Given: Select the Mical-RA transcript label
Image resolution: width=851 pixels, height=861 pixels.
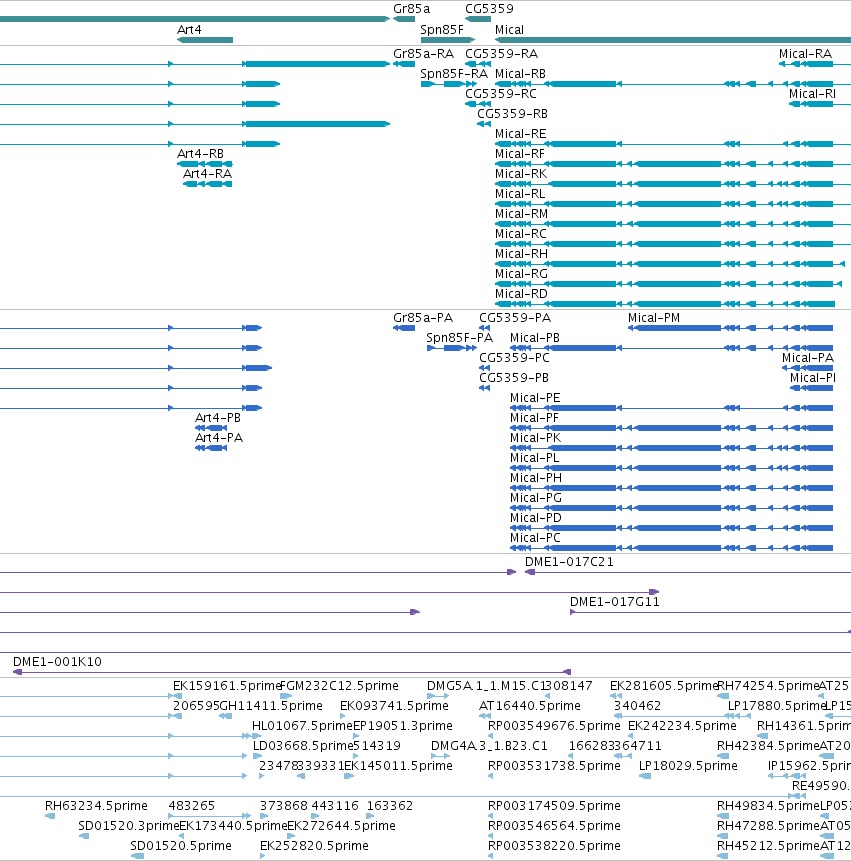Looking at the screenshot, I should [x=805, y=54].
